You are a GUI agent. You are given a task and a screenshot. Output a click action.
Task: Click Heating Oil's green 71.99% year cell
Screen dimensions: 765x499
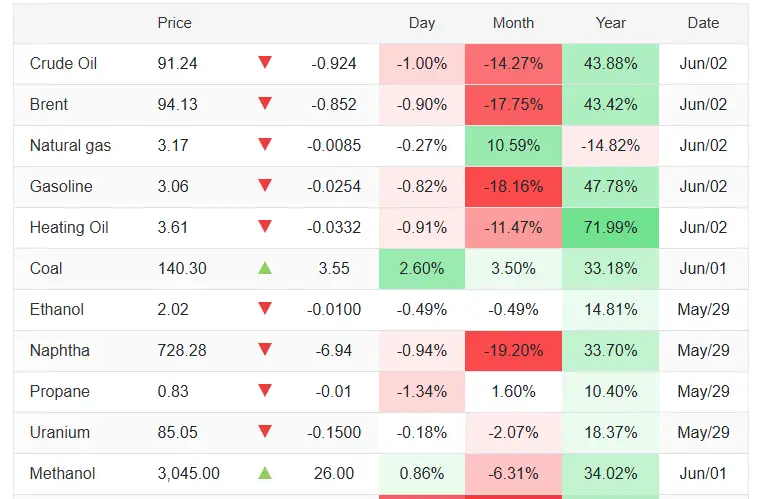pos(610,228)
